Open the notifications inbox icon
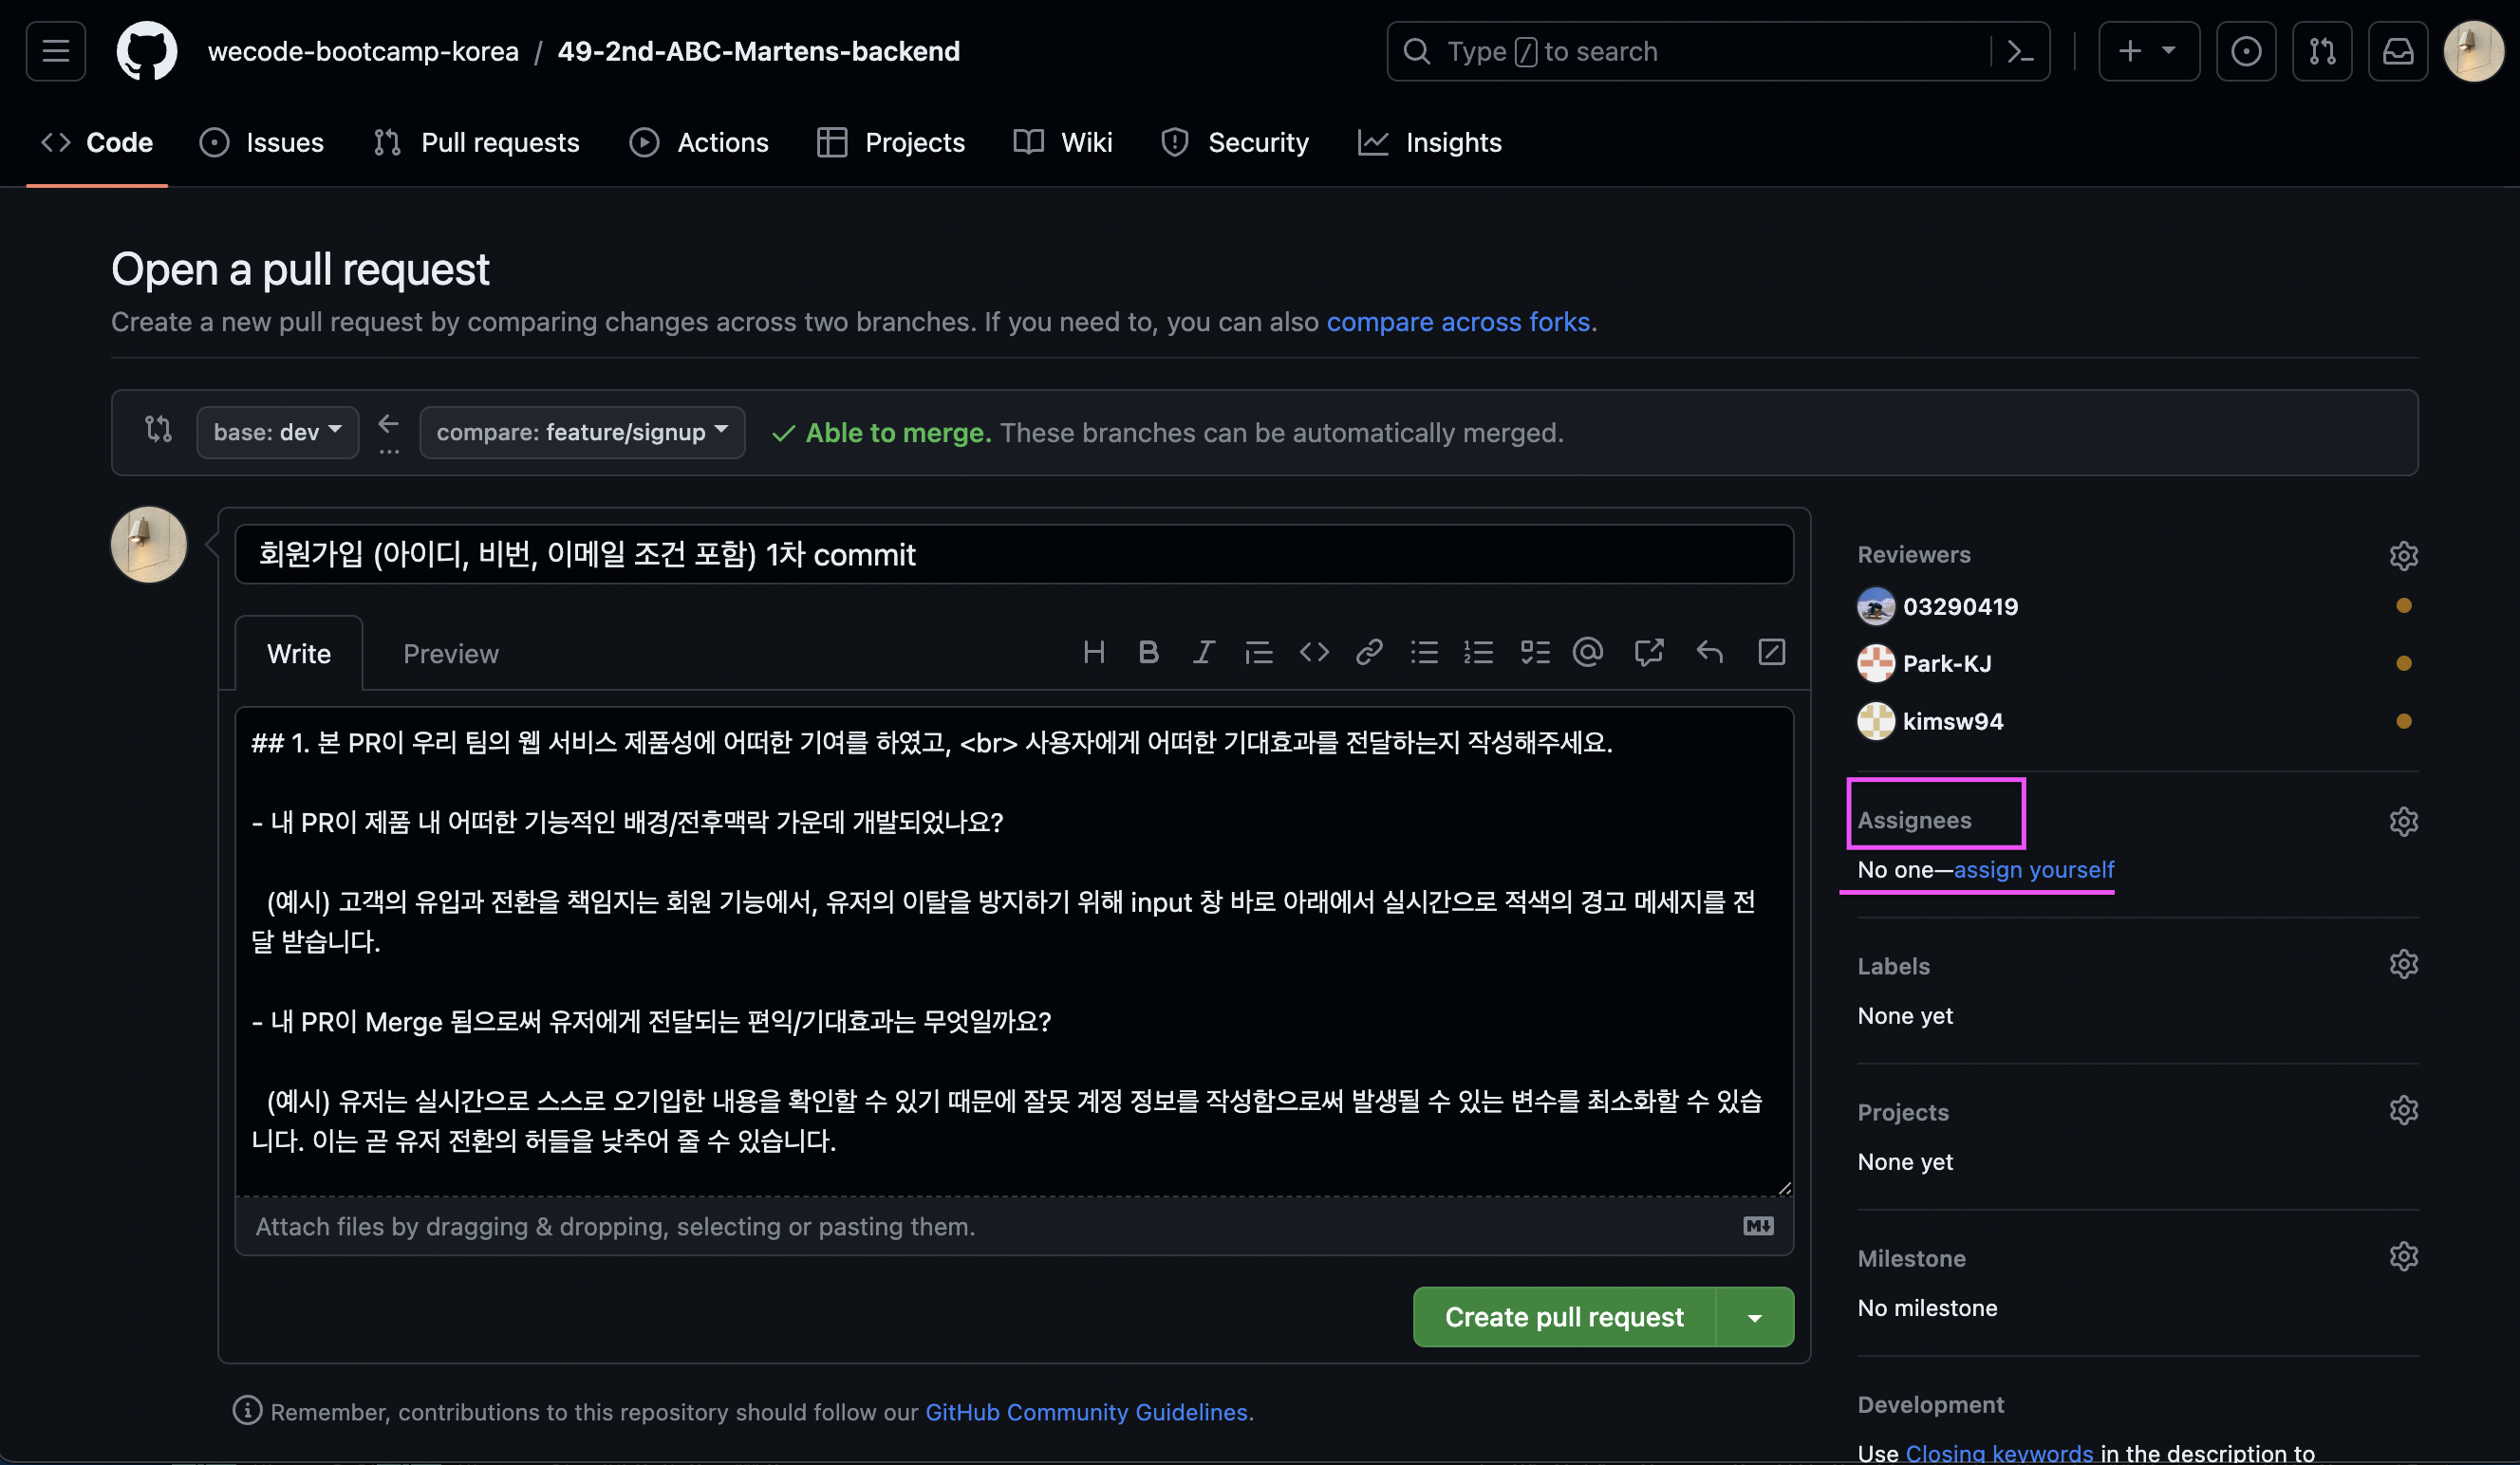 click(x=2397, y=51)
